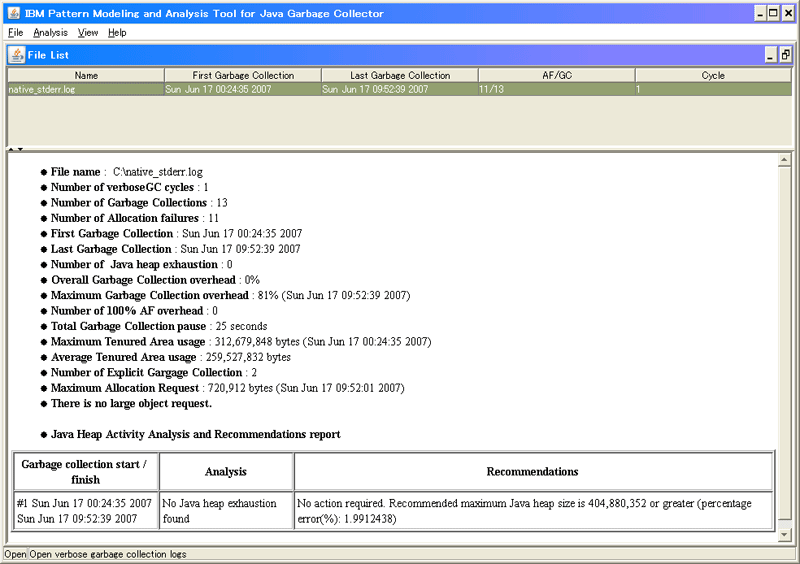Screen dimensions: 800x564
Task: Open the Help menu
Action: pos(117,33)
